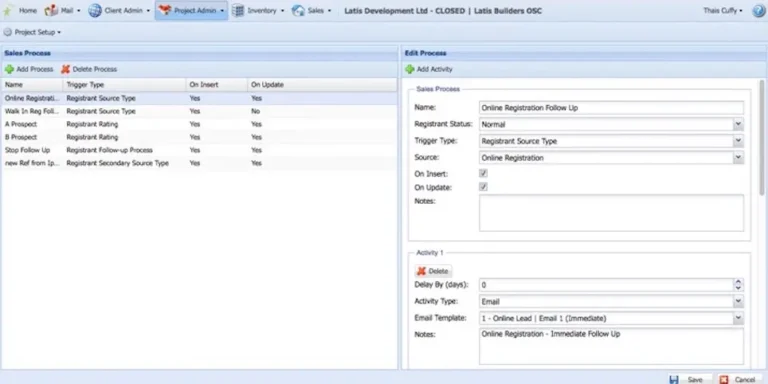This screenshot has width=768, height=384.
Task: Open the Source dropdown arrow
Action: click(x=738, y=158)
